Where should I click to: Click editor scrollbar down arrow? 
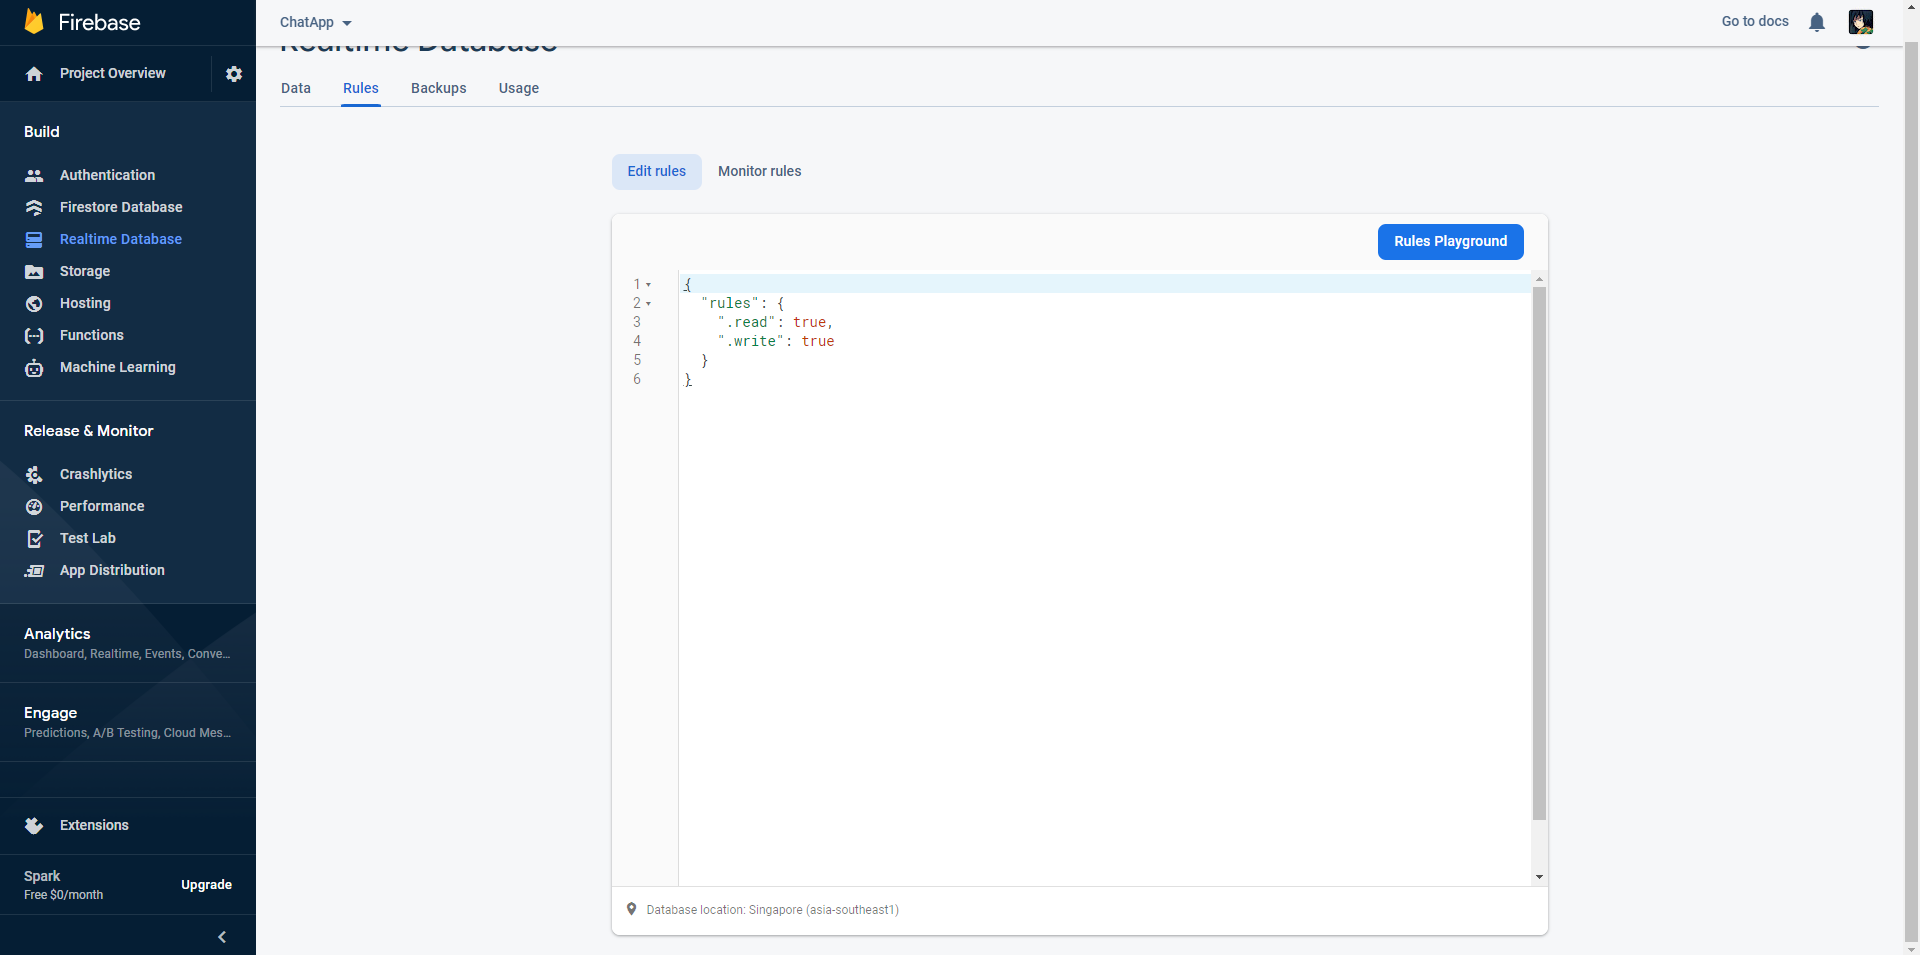click(x=1539, y=877)
